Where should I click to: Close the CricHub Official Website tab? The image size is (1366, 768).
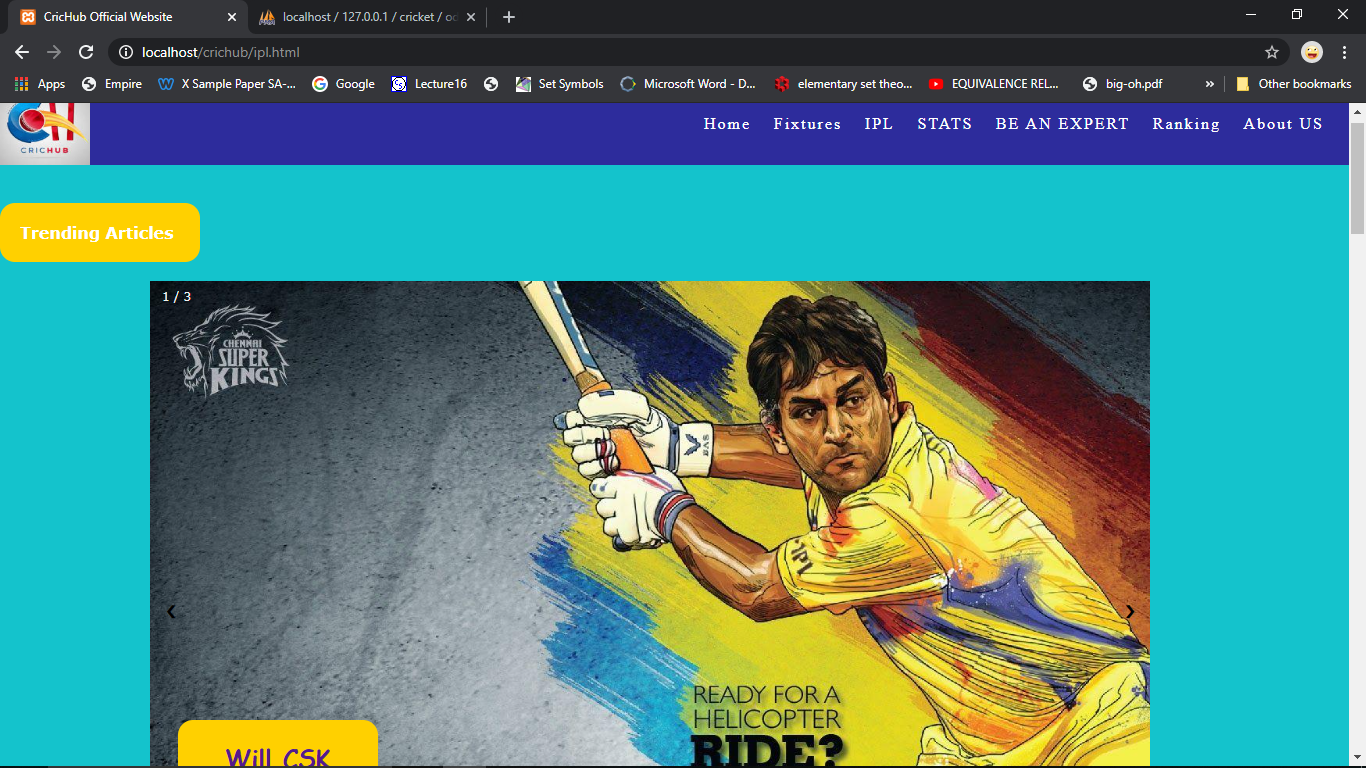coord(232,17)
